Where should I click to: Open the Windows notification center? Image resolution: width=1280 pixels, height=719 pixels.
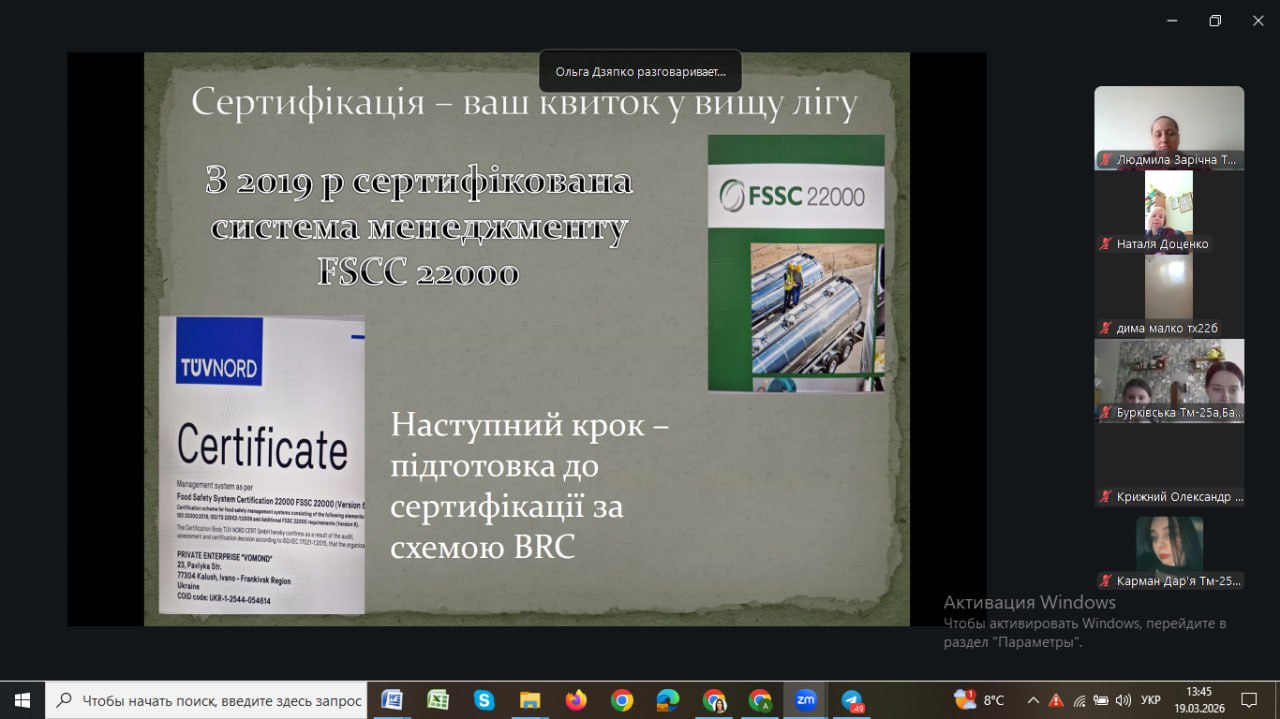coord(1249,700)
